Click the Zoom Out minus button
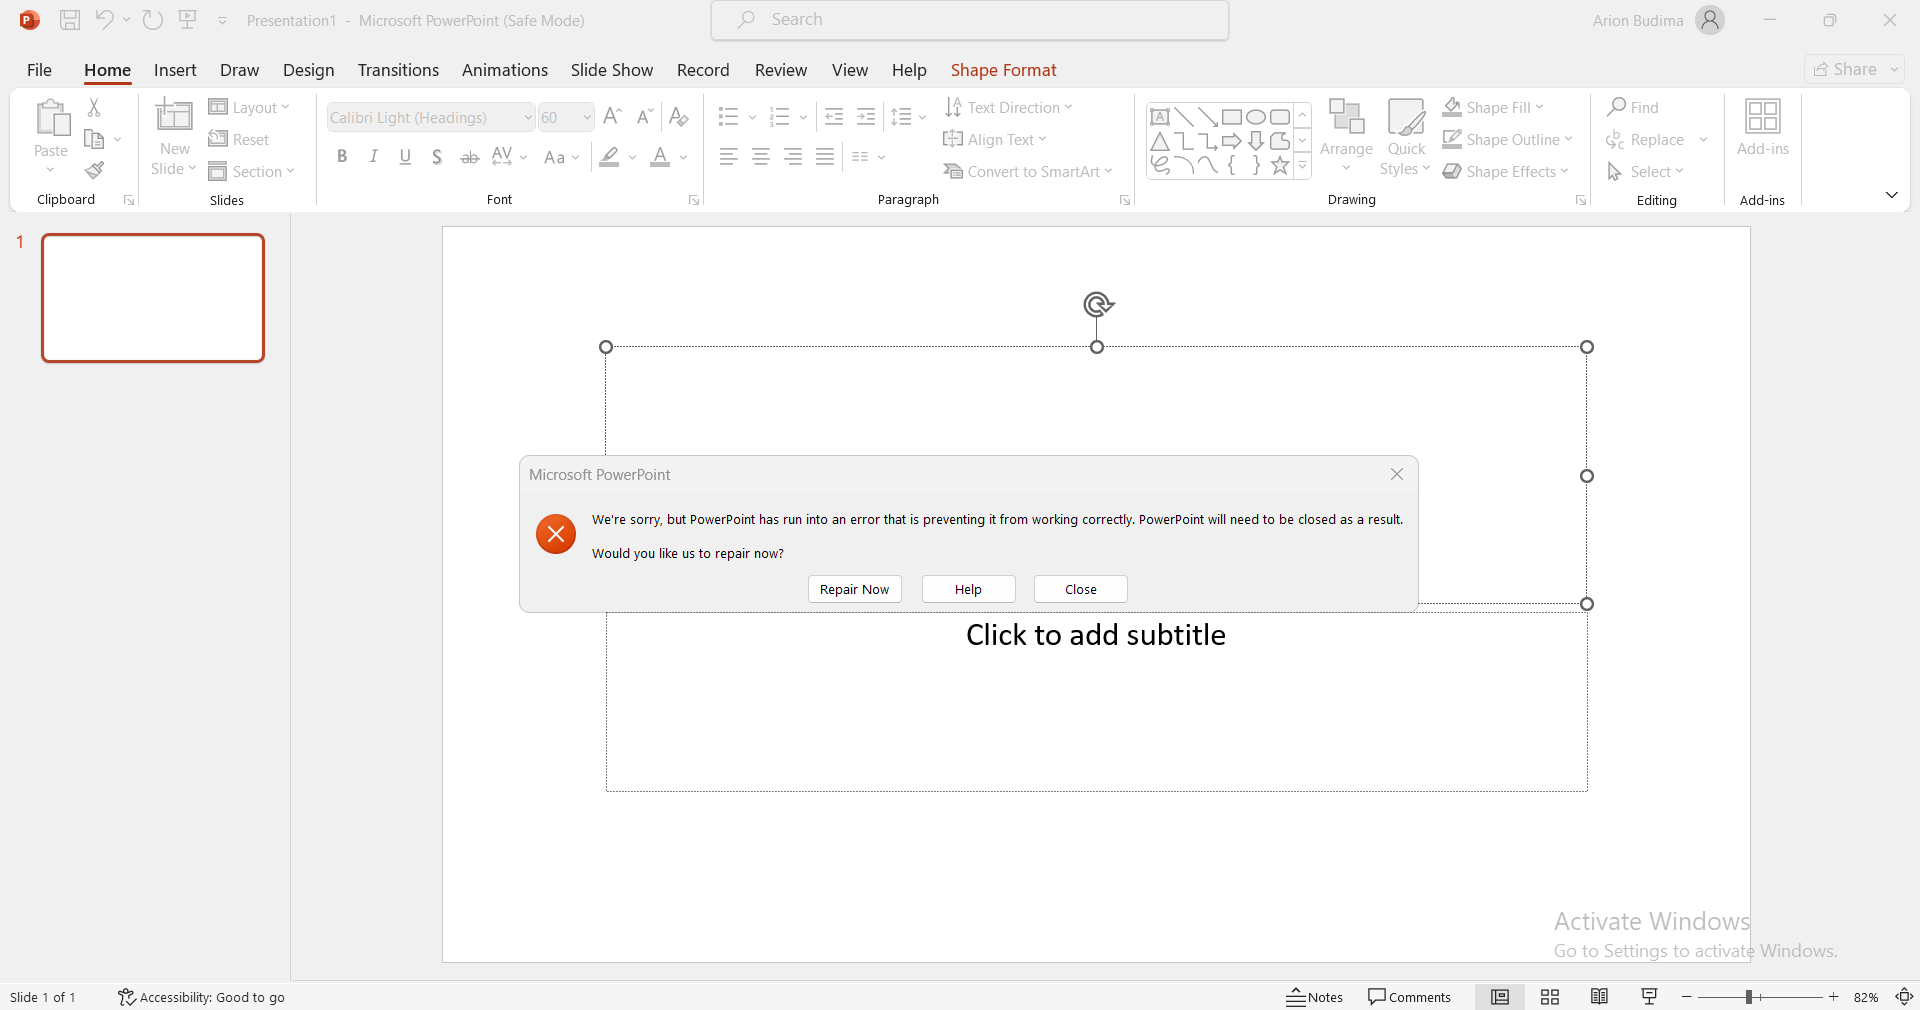Viewport: 1920px width, 1010px height. tap(1687, 997)
